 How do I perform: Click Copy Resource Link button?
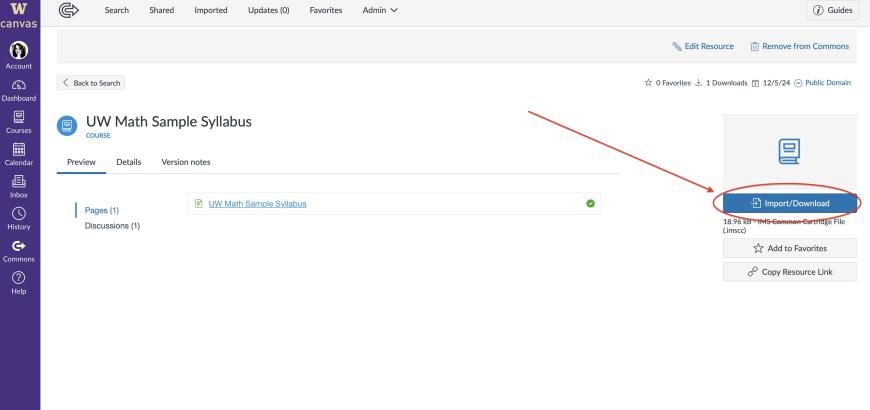[x=790, y=272]
